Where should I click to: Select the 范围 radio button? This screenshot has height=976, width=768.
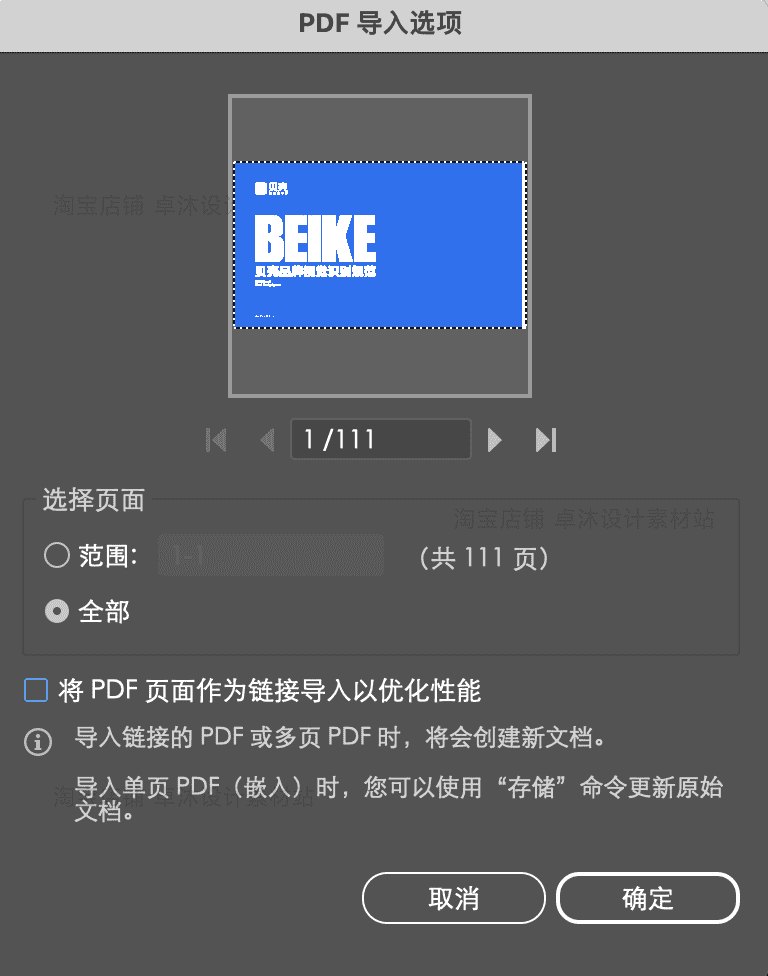[x=57, y=555]
